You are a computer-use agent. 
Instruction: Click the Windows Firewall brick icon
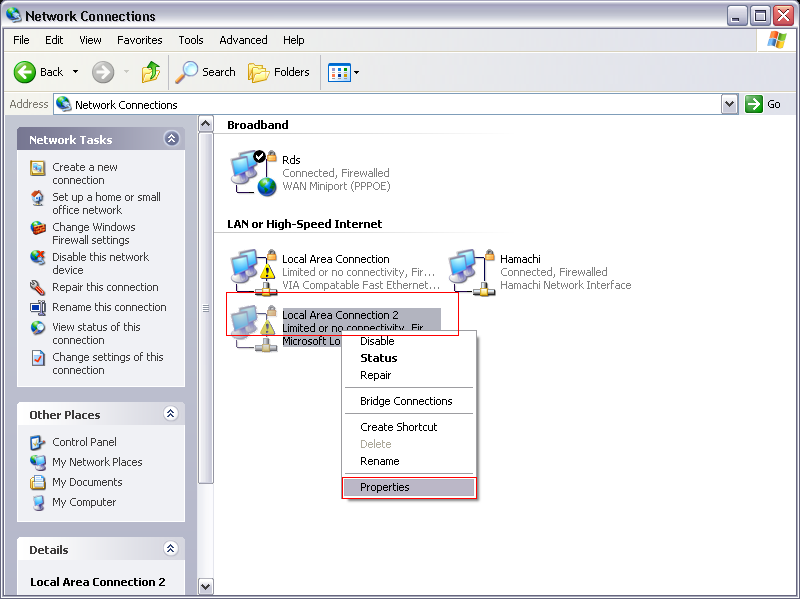pos(38,228)
